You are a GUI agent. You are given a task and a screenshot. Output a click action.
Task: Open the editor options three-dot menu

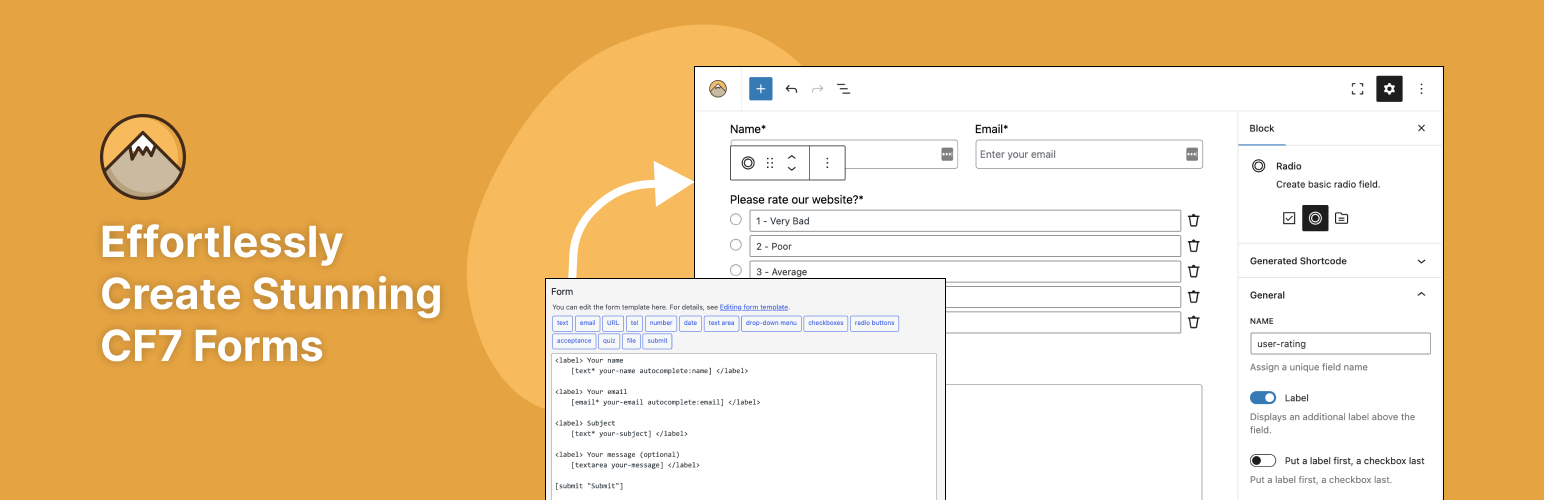(x=1421, y=89)
